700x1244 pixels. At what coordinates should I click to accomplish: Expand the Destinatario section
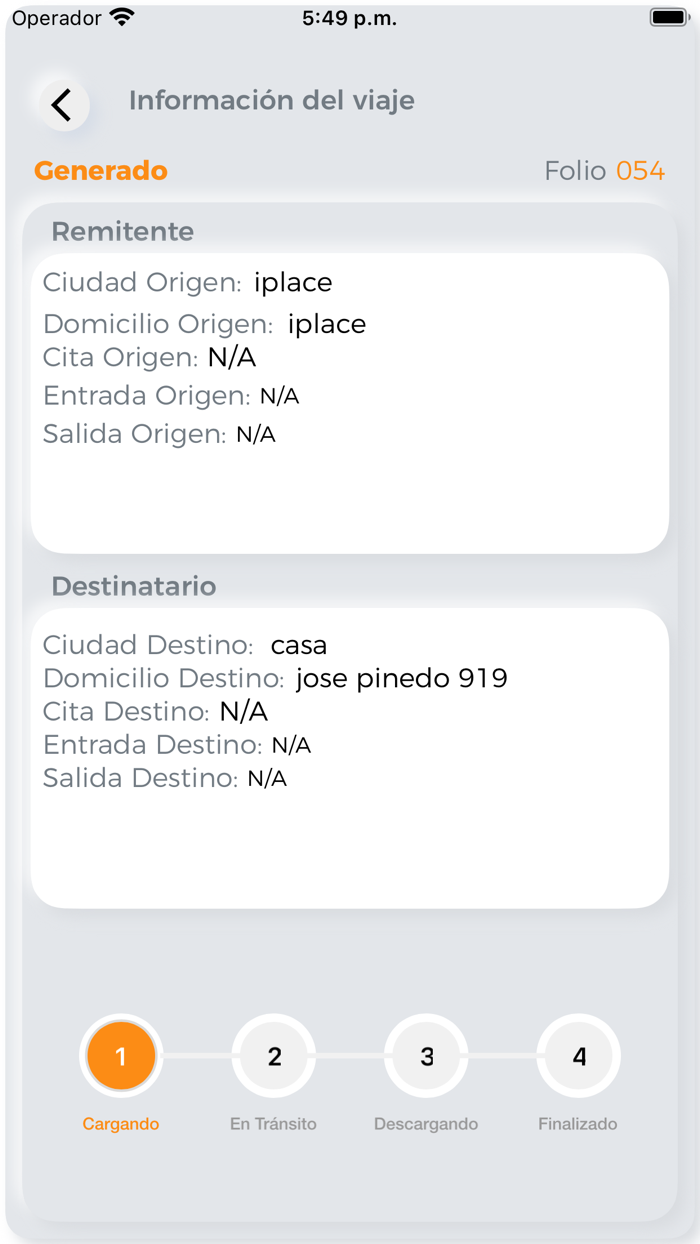[x=134, y=586]
